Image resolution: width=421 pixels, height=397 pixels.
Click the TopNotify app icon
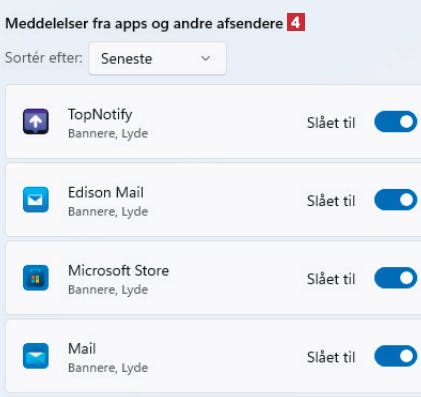pos(36,122)
